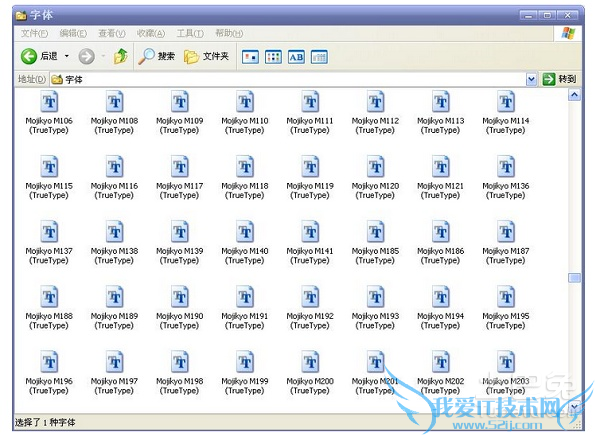Open the Search pane

pos(157,57)
